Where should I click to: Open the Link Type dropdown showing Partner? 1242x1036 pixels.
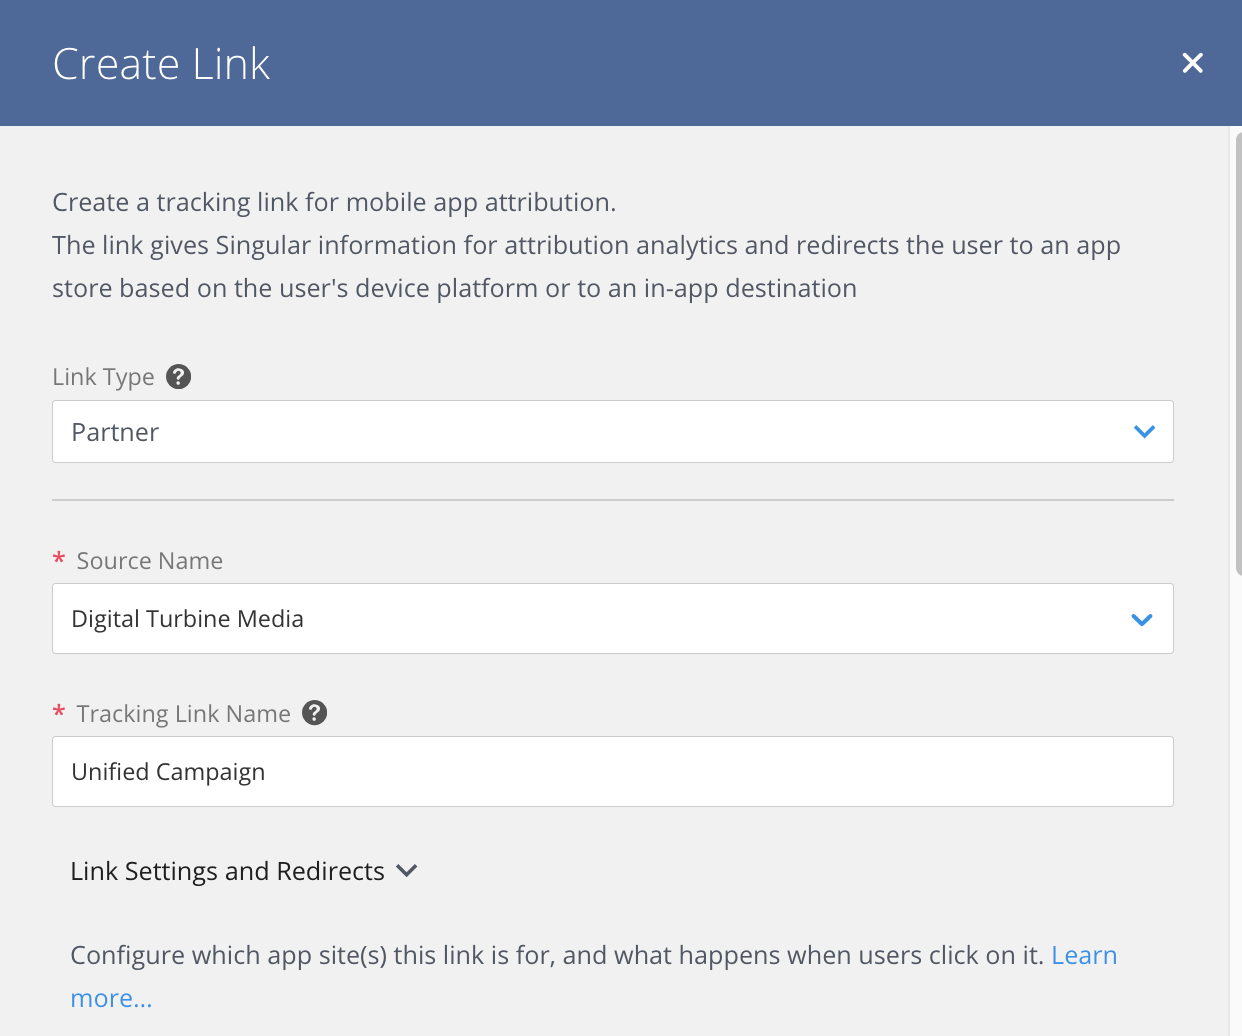pyautogui.click(x=612, y=432)
